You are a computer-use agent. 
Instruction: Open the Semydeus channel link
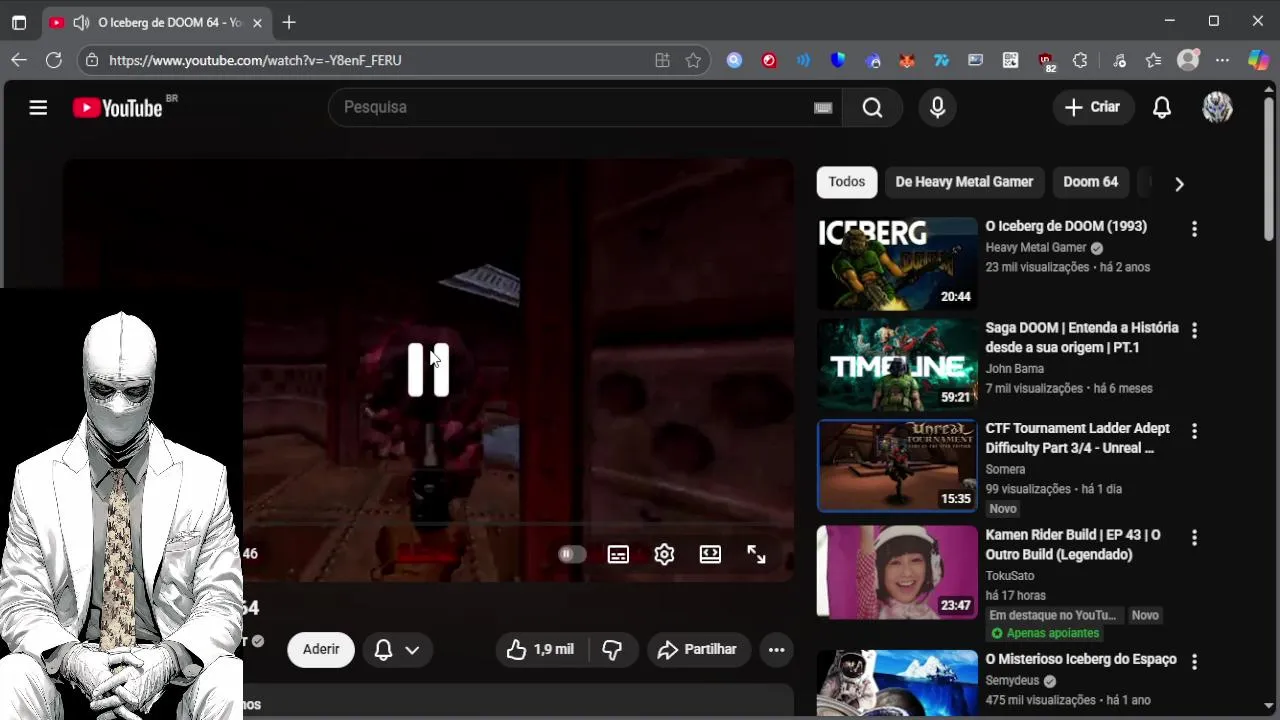click(1013, 681)
